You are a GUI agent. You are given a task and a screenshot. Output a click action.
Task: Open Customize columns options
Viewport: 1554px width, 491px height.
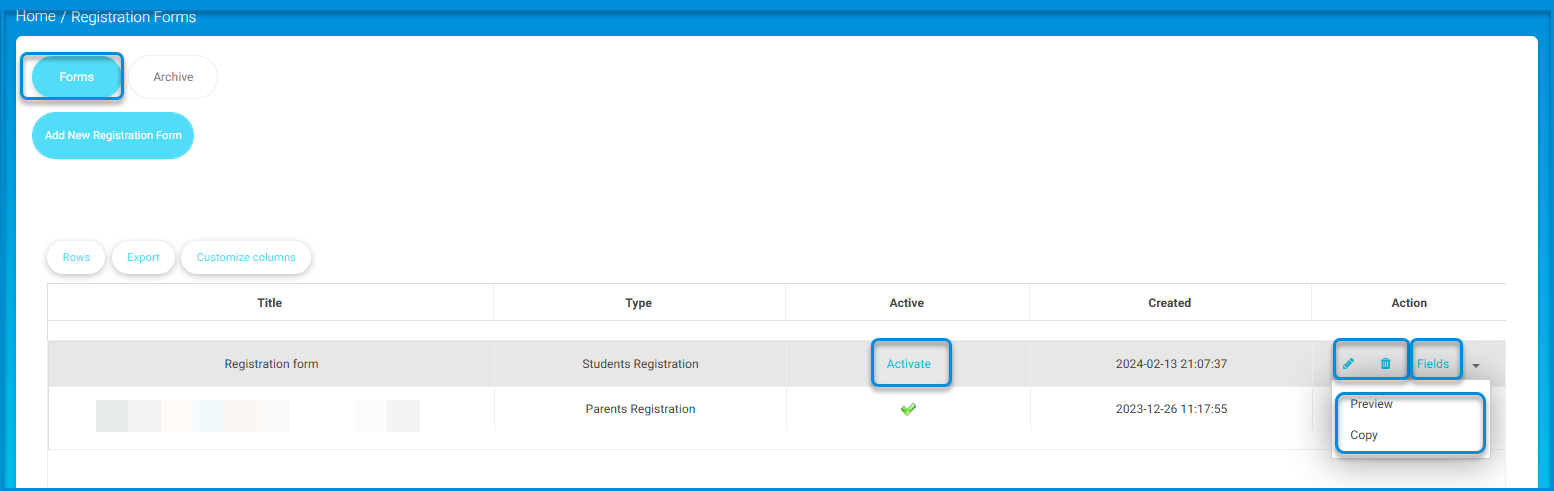pos(246,257)
